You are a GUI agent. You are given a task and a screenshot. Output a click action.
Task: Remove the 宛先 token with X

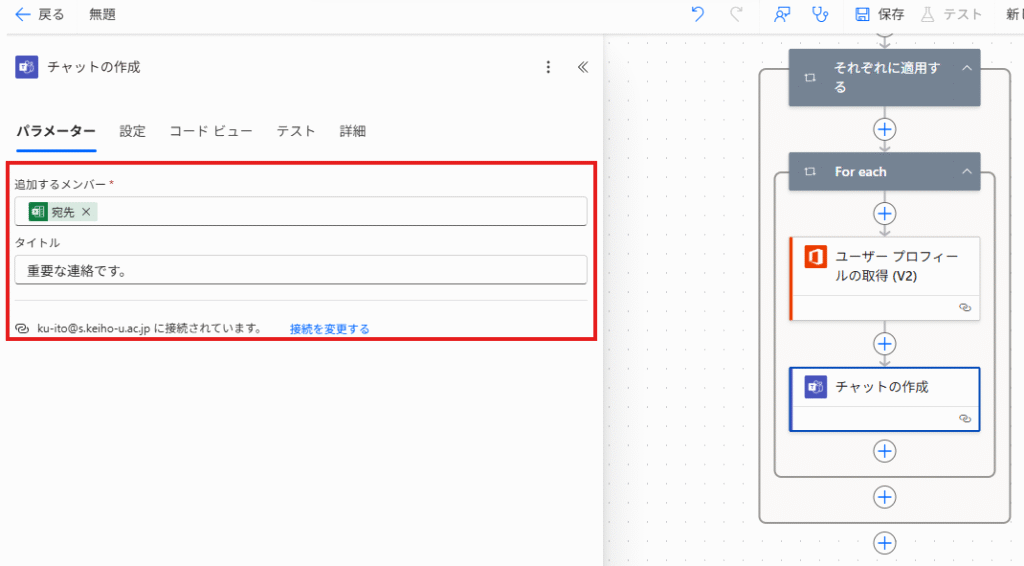pyautogui.click(x=86, y=212)
